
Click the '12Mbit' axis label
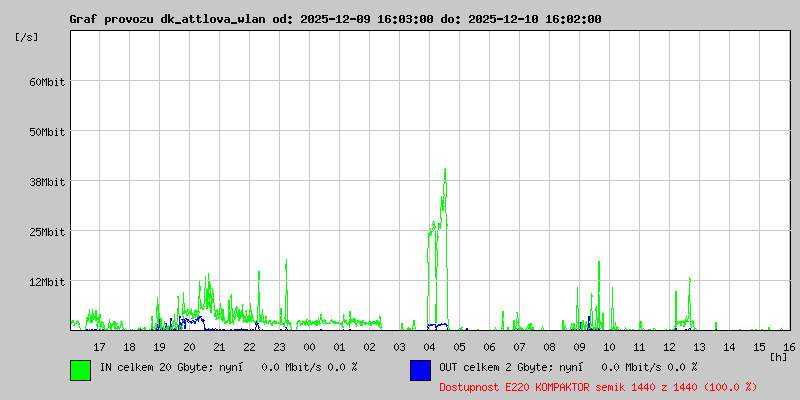[47, 282]
